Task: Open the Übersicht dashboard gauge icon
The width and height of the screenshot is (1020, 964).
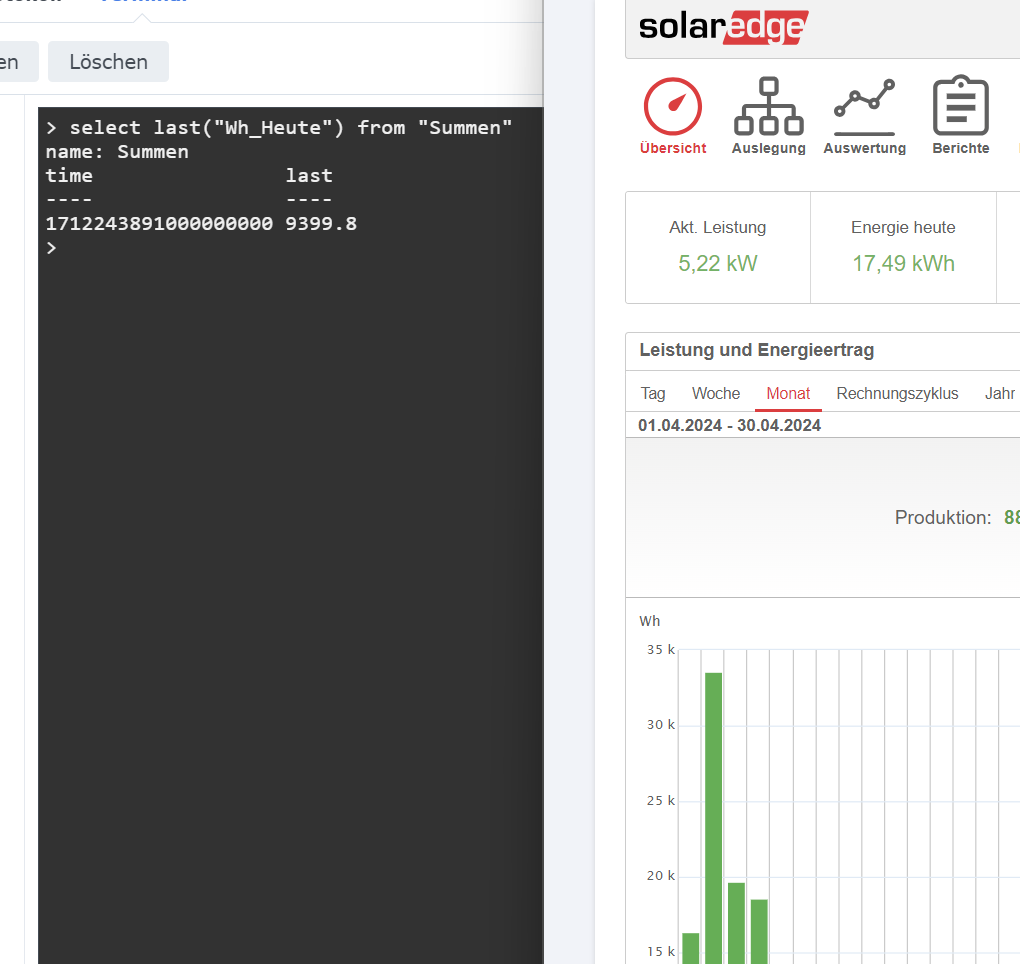Action: pos(672,108)
